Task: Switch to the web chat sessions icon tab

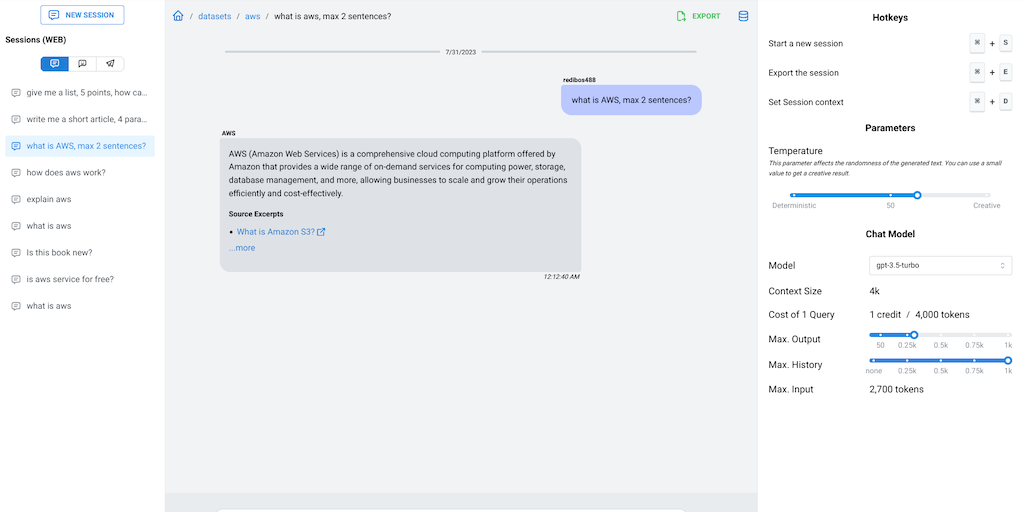Action: pyautogui.click(x=54, y=64)
